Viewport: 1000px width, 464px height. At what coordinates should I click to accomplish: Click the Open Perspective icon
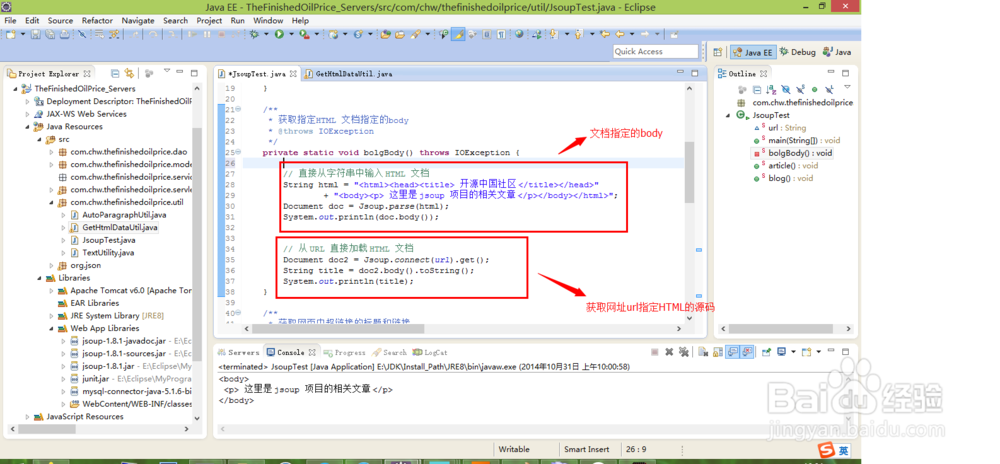click(717, 52)
